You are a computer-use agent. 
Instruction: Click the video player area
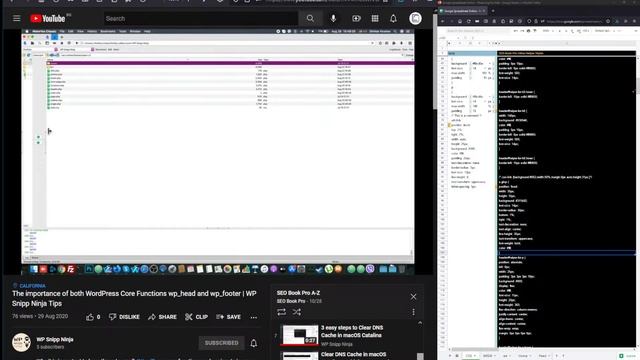point(218,152)
